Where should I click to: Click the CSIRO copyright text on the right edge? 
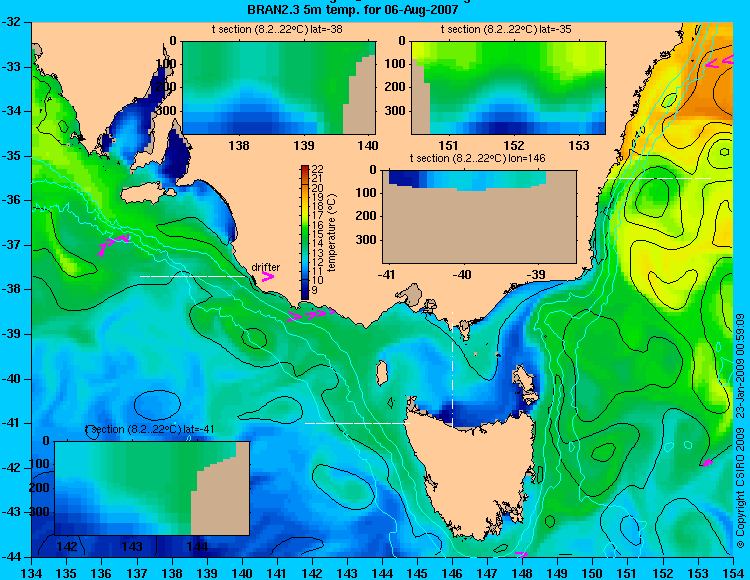[739, 430]
